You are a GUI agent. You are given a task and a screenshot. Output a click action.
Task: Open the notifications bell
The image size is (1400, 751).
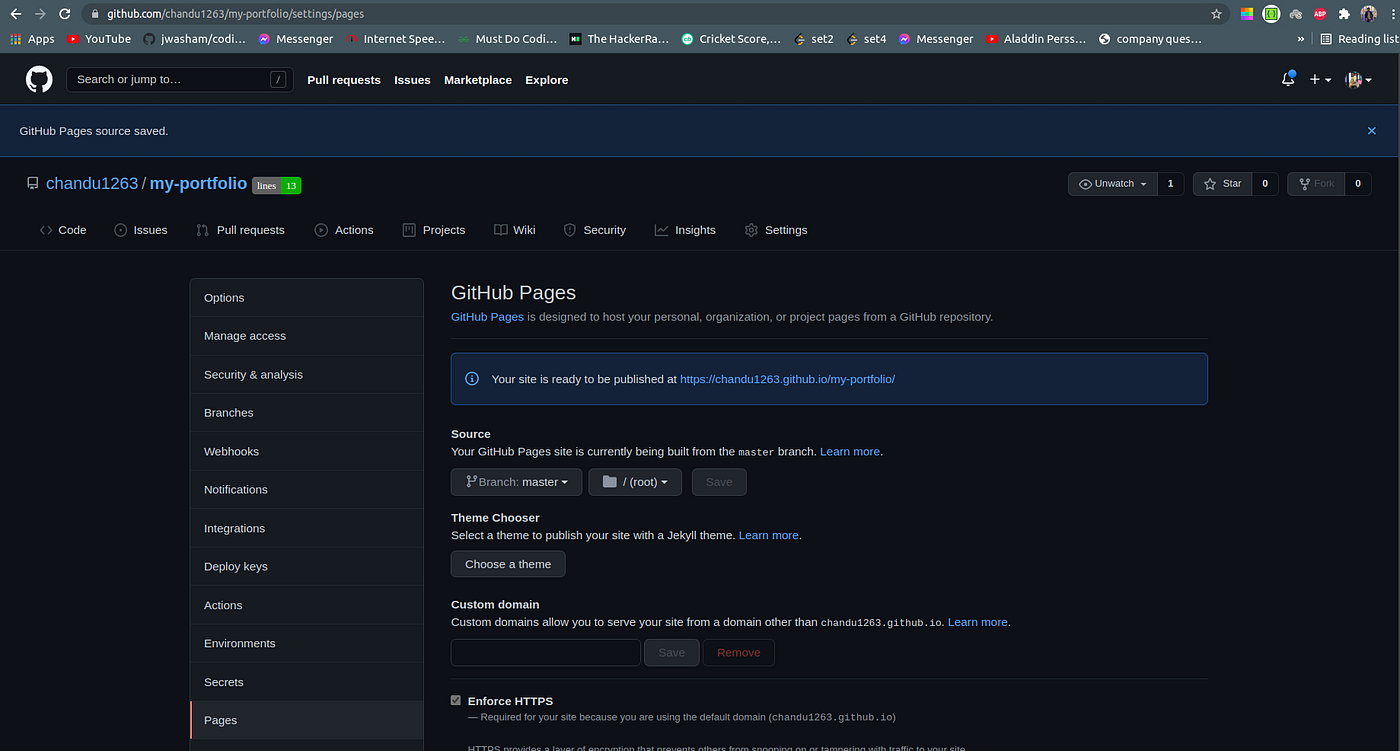tap(1288, 79)
